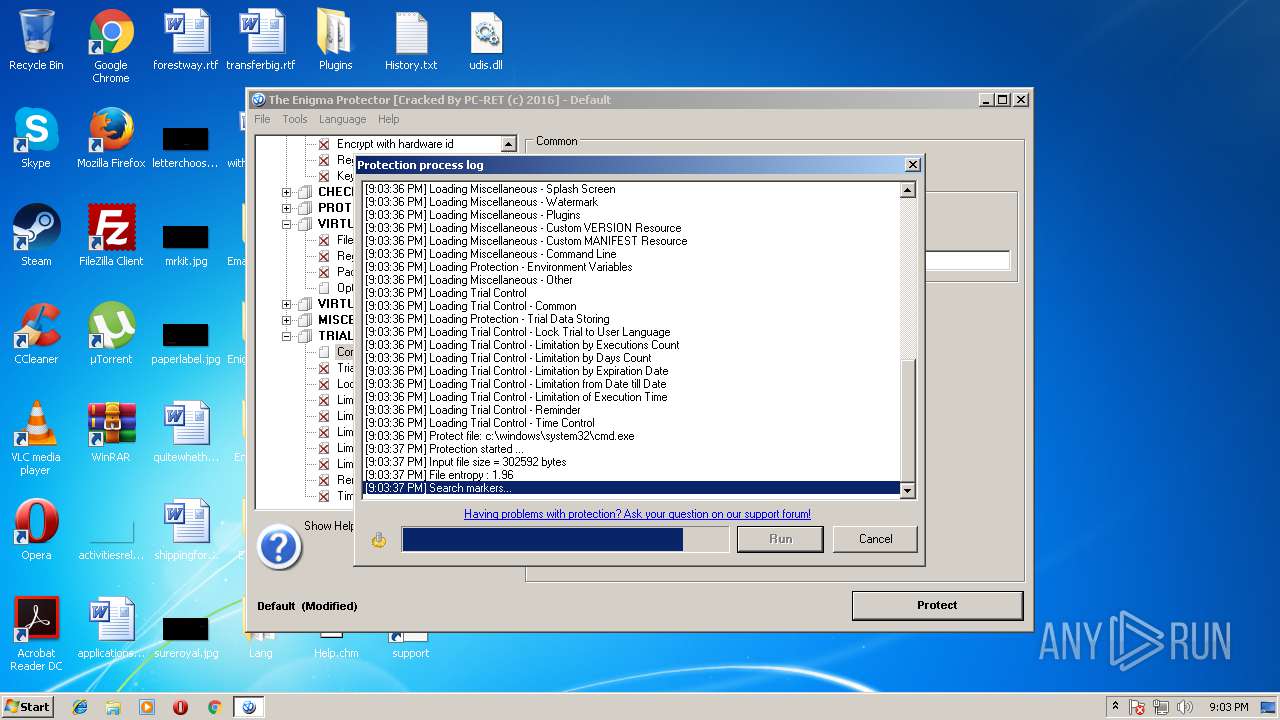Click the Chrome icon on the taskbar

pyautogui.click(x=214, y=707)
